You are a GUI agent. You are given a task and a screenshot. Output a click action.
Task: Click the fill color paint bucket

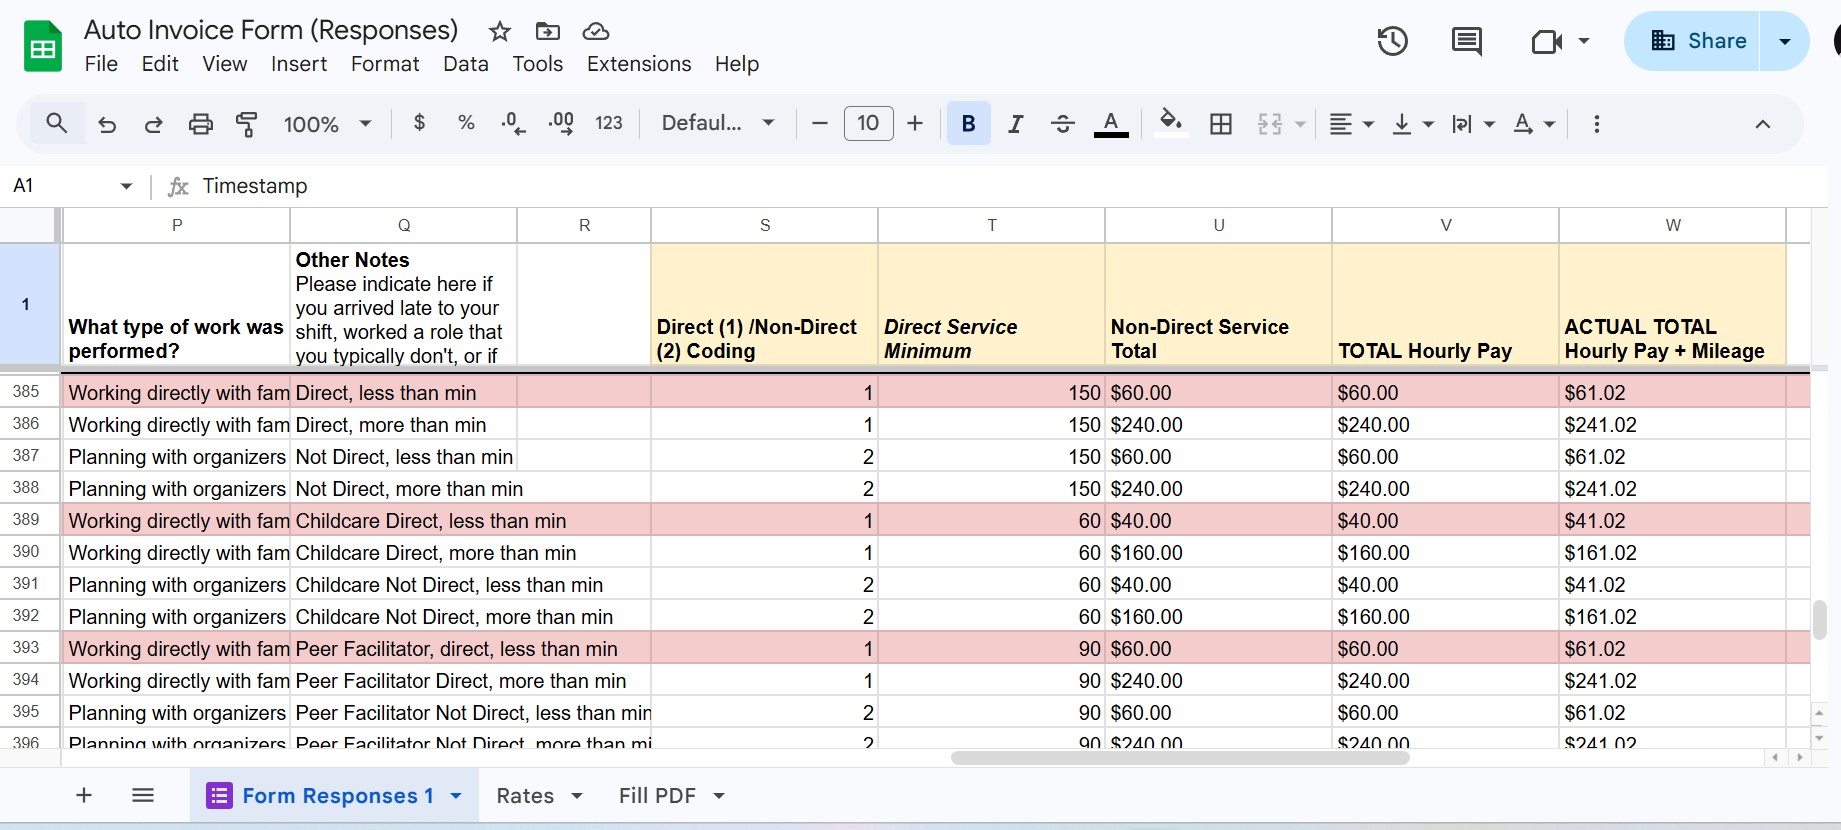[1170, 123]
